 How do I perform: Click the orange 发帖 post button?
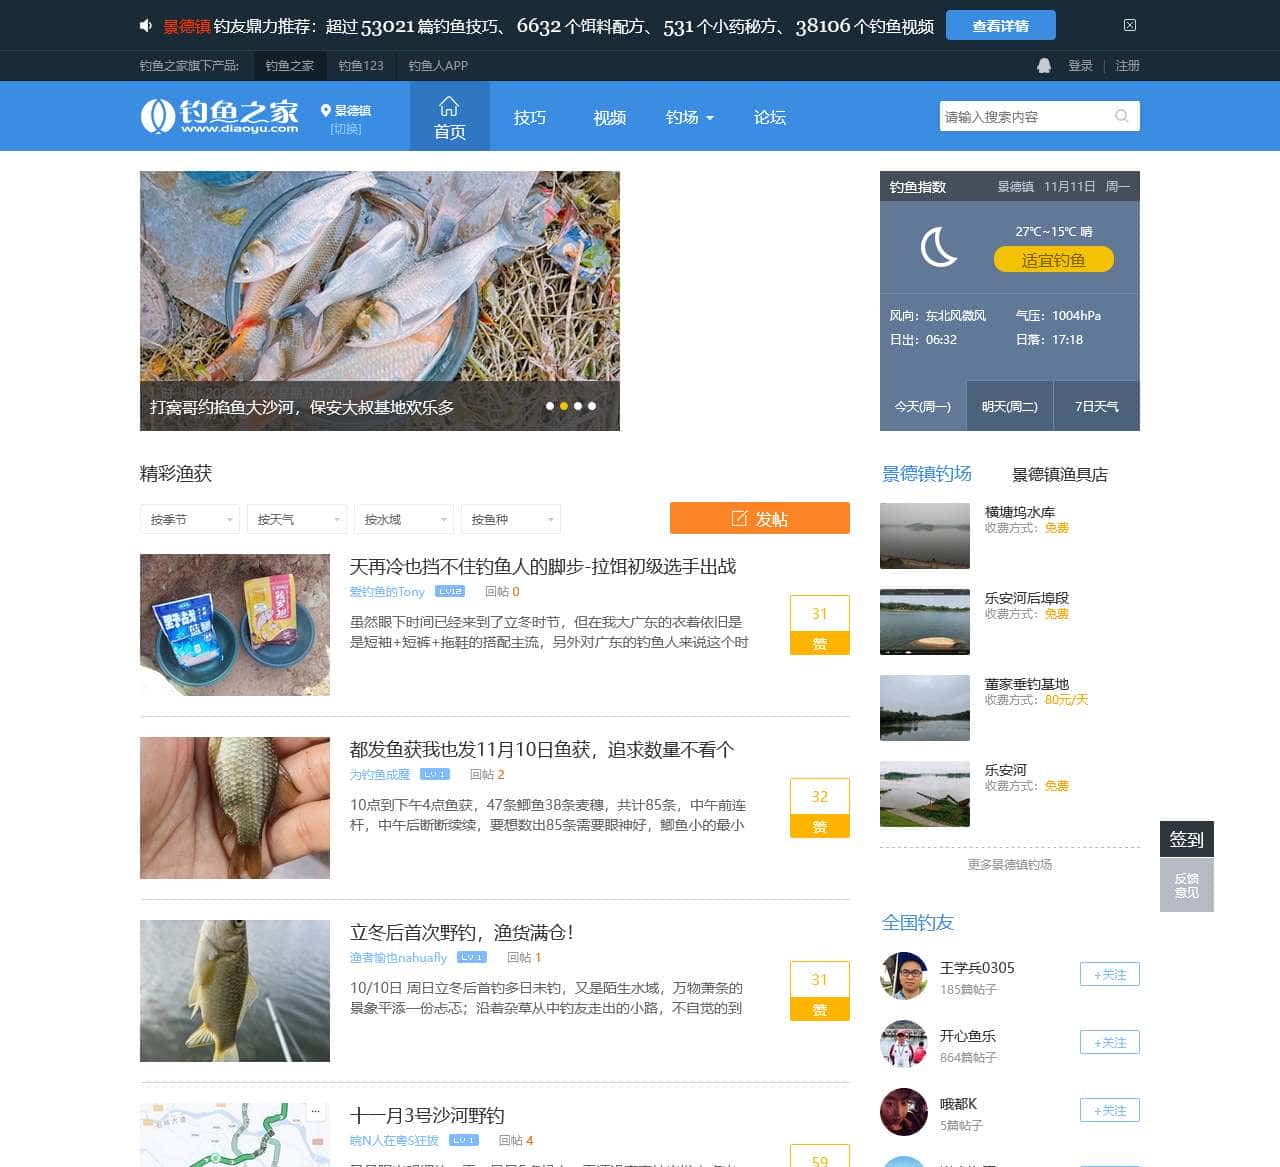[760, 518]
